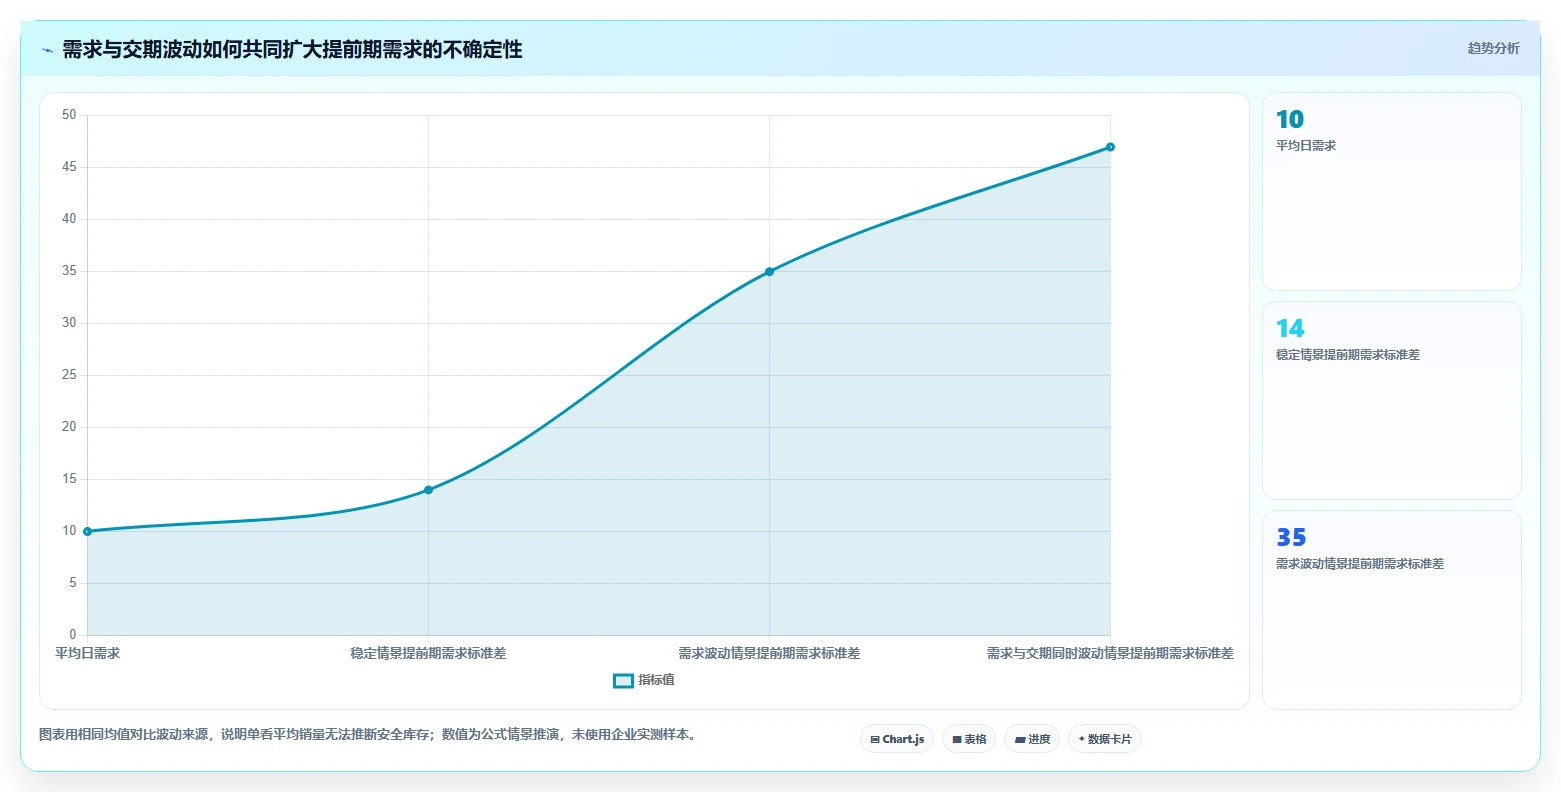Click the Chart.js chip

pyautogui.click(x=897, y=739)
